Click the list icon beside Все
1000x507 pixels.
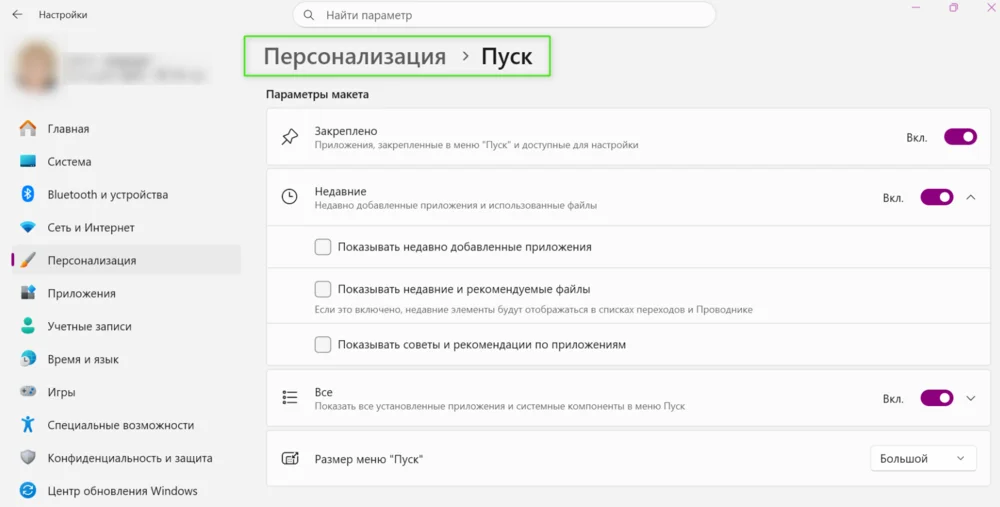point(290,398)
